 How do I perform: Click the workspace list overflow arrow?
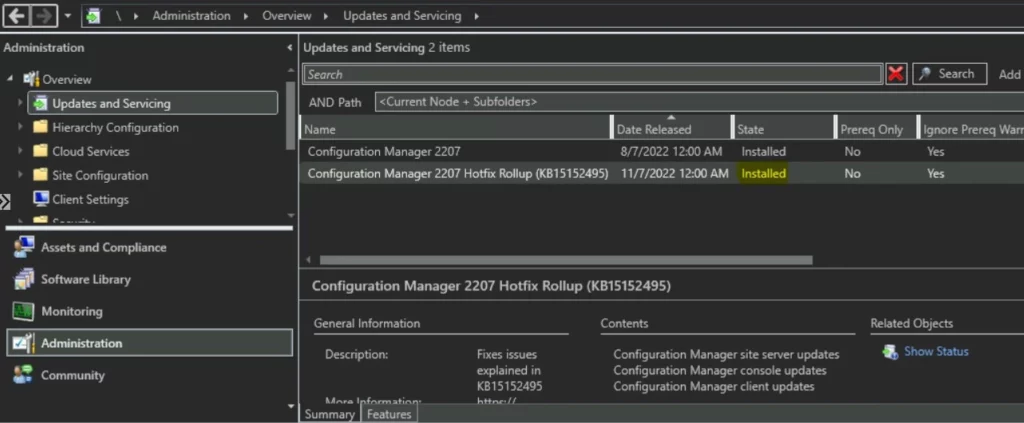[x=291, y=406]
